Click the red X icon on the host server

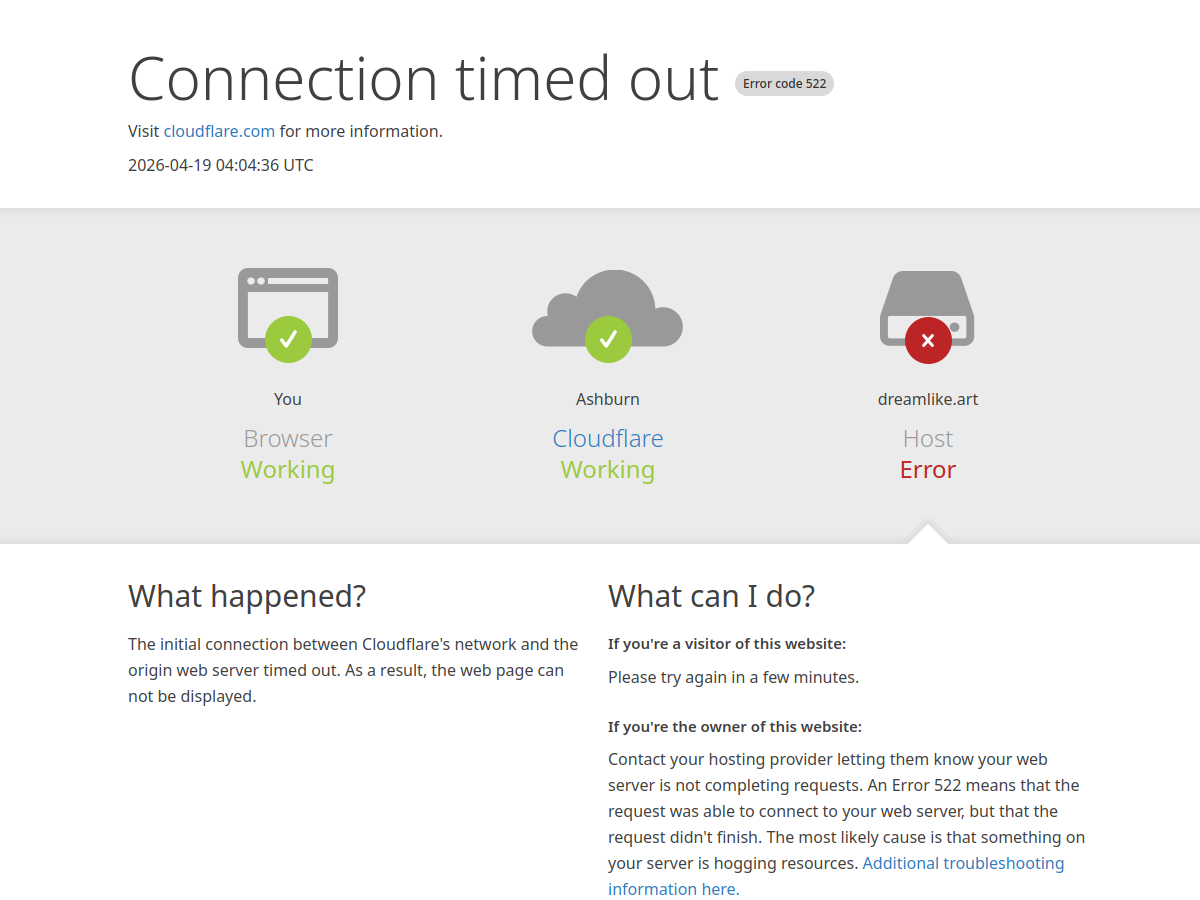(x=927, y=340)
